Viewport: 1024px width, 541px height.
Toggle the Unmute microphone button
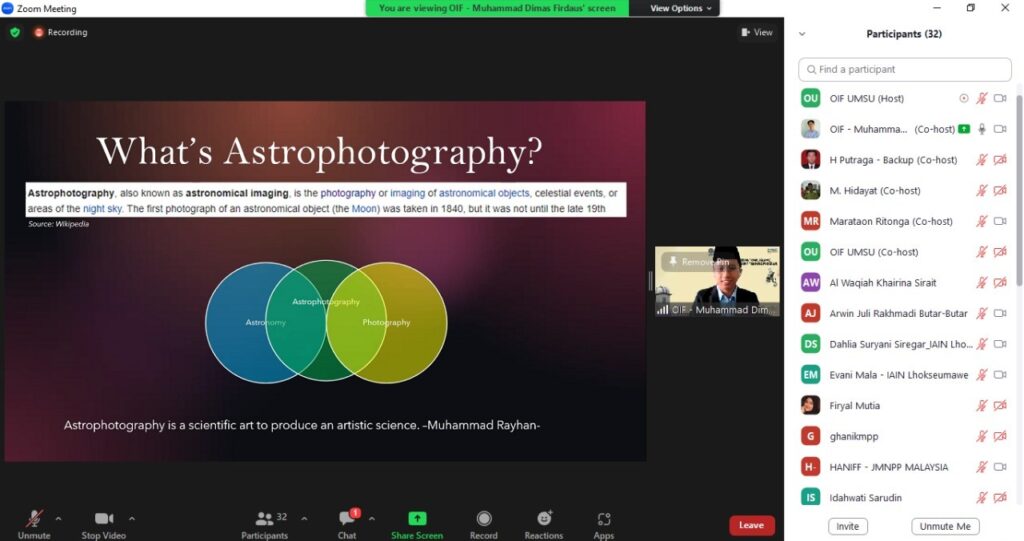34,518
